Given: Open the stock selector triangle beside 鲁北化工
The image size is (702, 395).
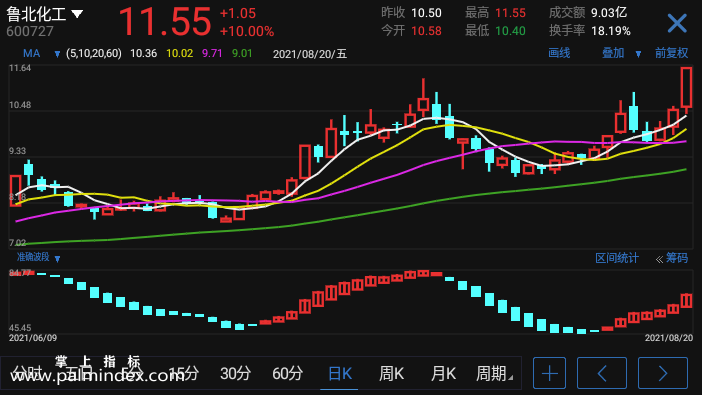Looking at the screenshot, I should 77,14.
